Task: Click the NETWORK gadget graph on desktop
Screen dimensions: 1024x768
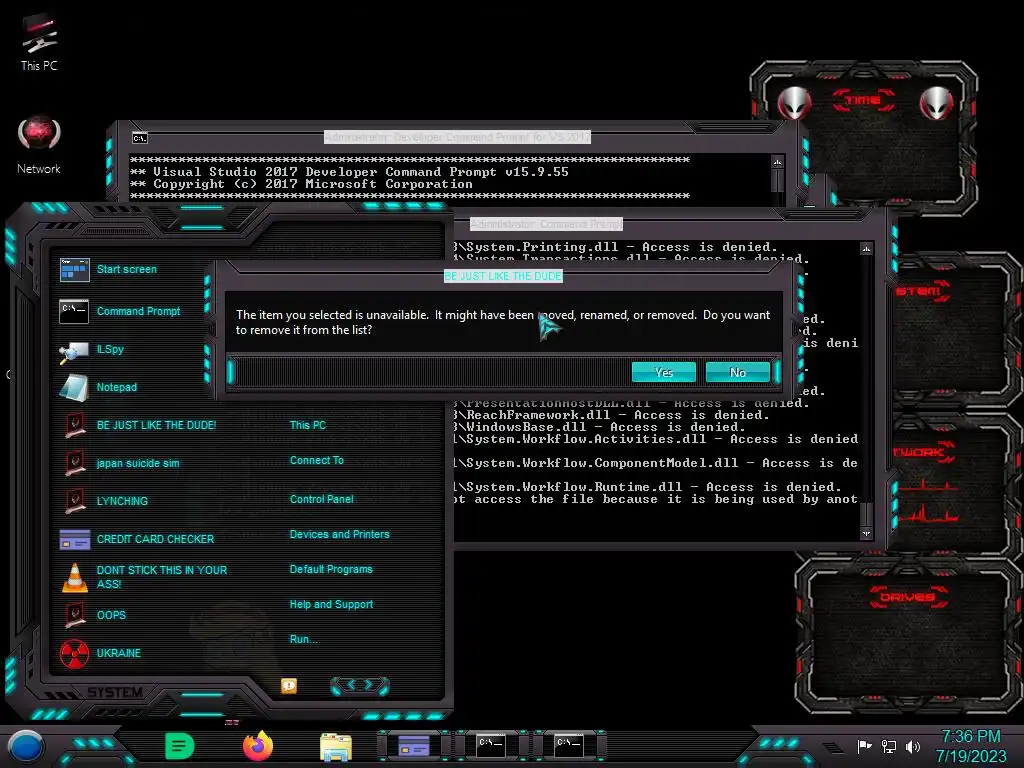Action: point(927,502)
